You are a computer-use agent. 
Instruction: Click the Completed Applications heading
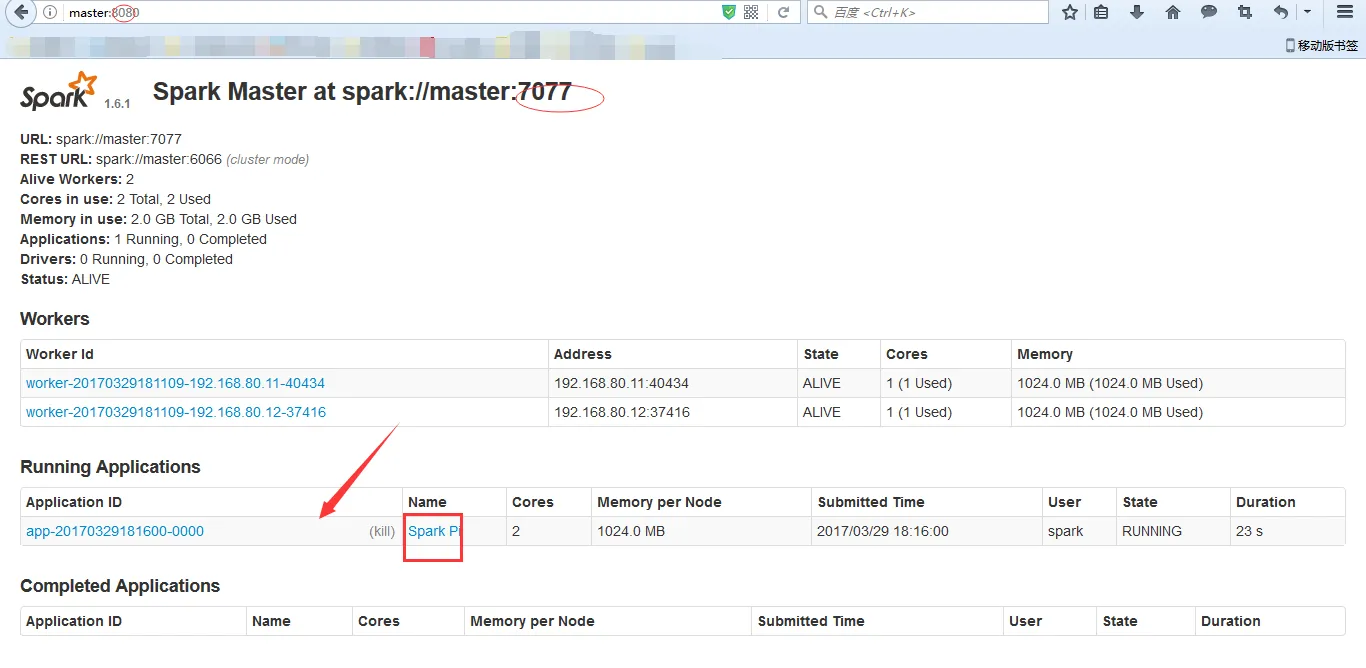120,586
